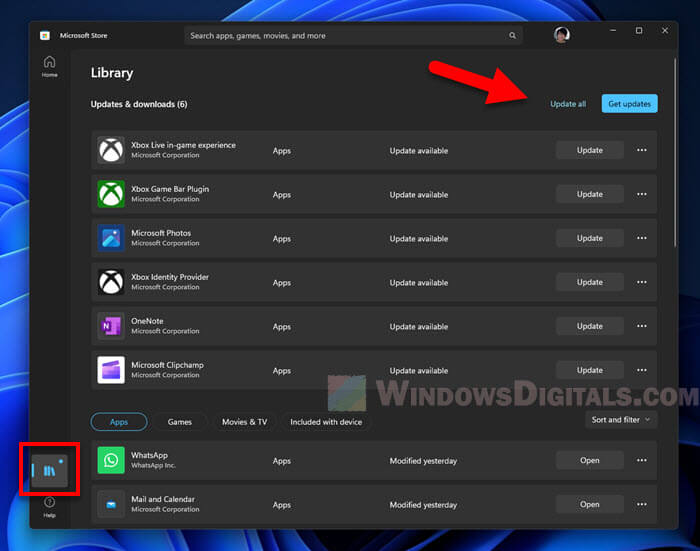Click the Microsoft Photos title text
This screenshot has height=551, width=700.
point(161,233)
